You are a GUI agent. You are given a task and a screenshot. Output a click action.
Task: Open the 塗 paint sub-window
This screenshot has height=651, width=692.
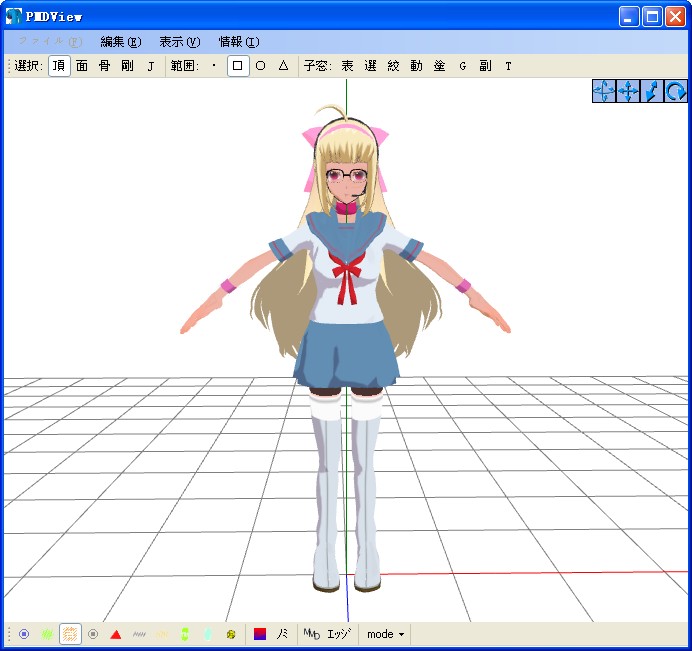click(439, 66)
